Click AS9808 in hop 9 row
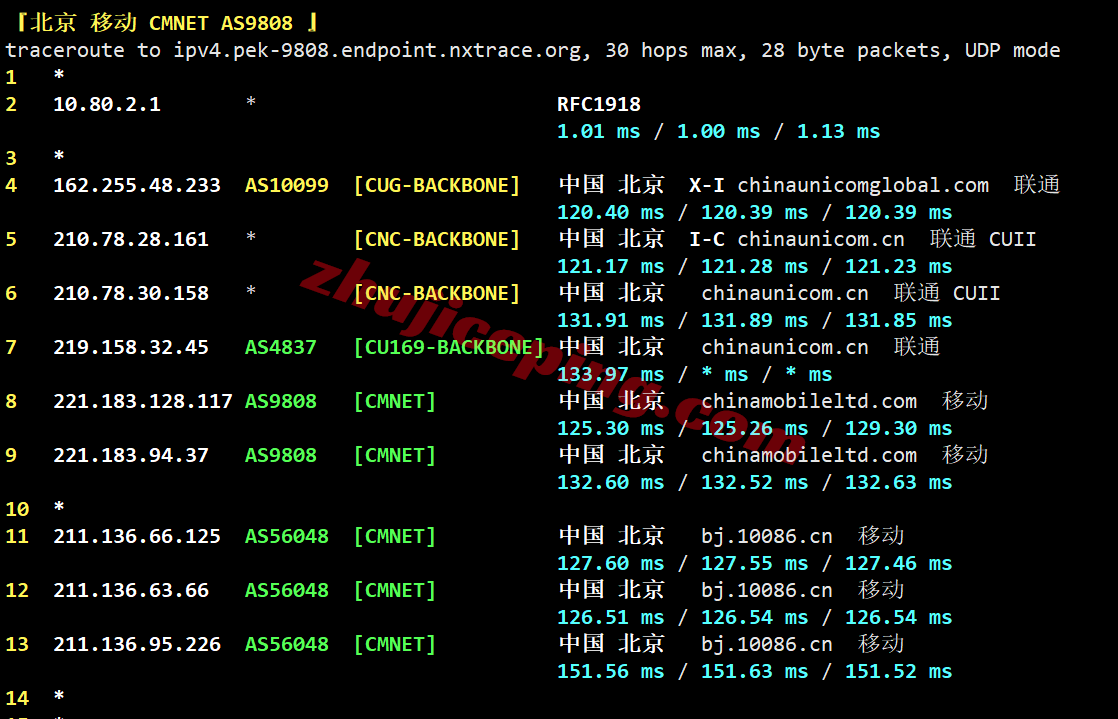 (x=281, y=455)
